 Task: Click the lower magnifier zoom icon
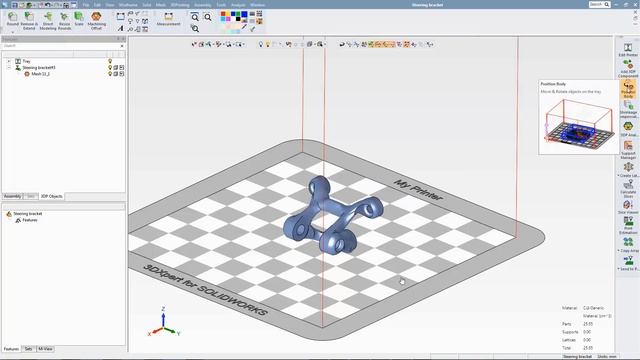[x=195, y=29]
